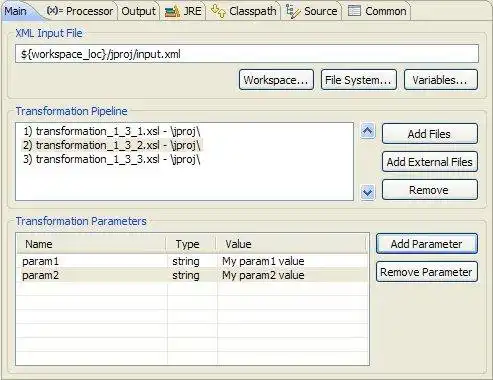This screenshot has width=493, height=380.
Task: Click the Classpath tab's icon
Action: [x=218, y=12]
